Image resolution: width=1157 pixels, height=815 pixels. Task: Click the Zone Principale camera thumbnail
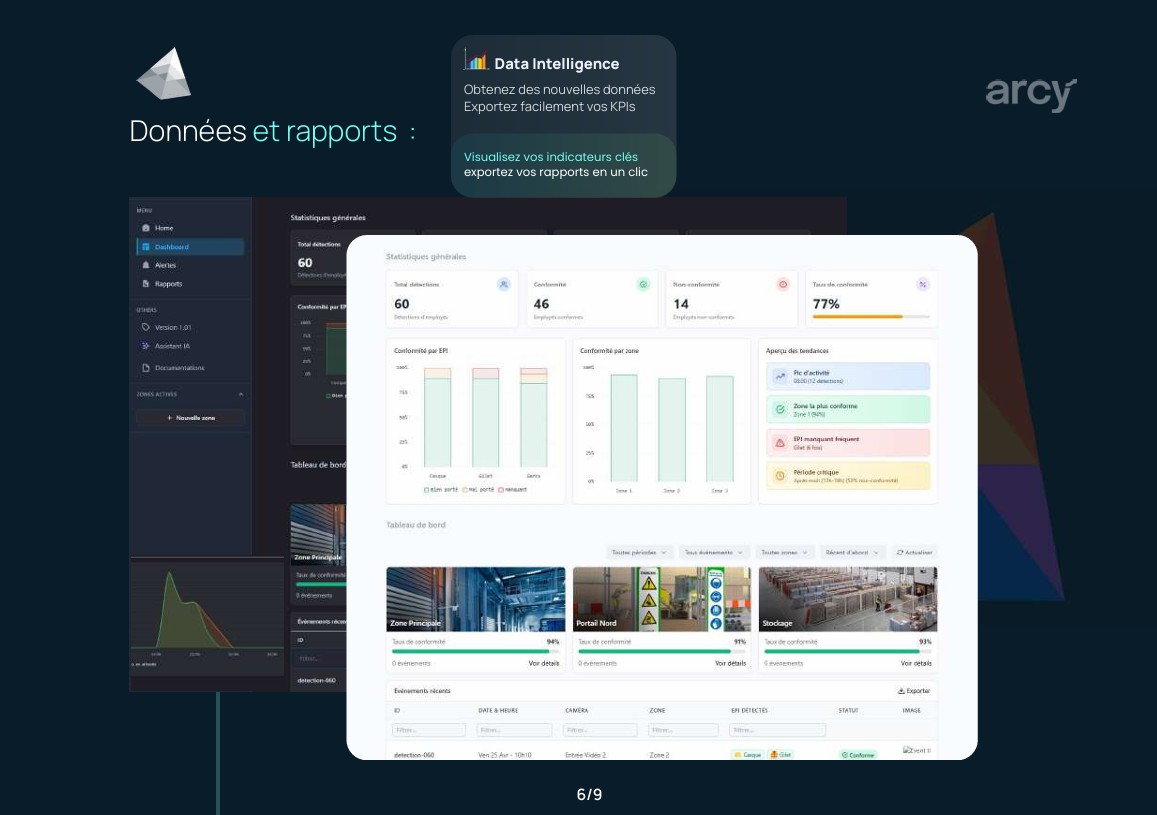click(475, 599)
